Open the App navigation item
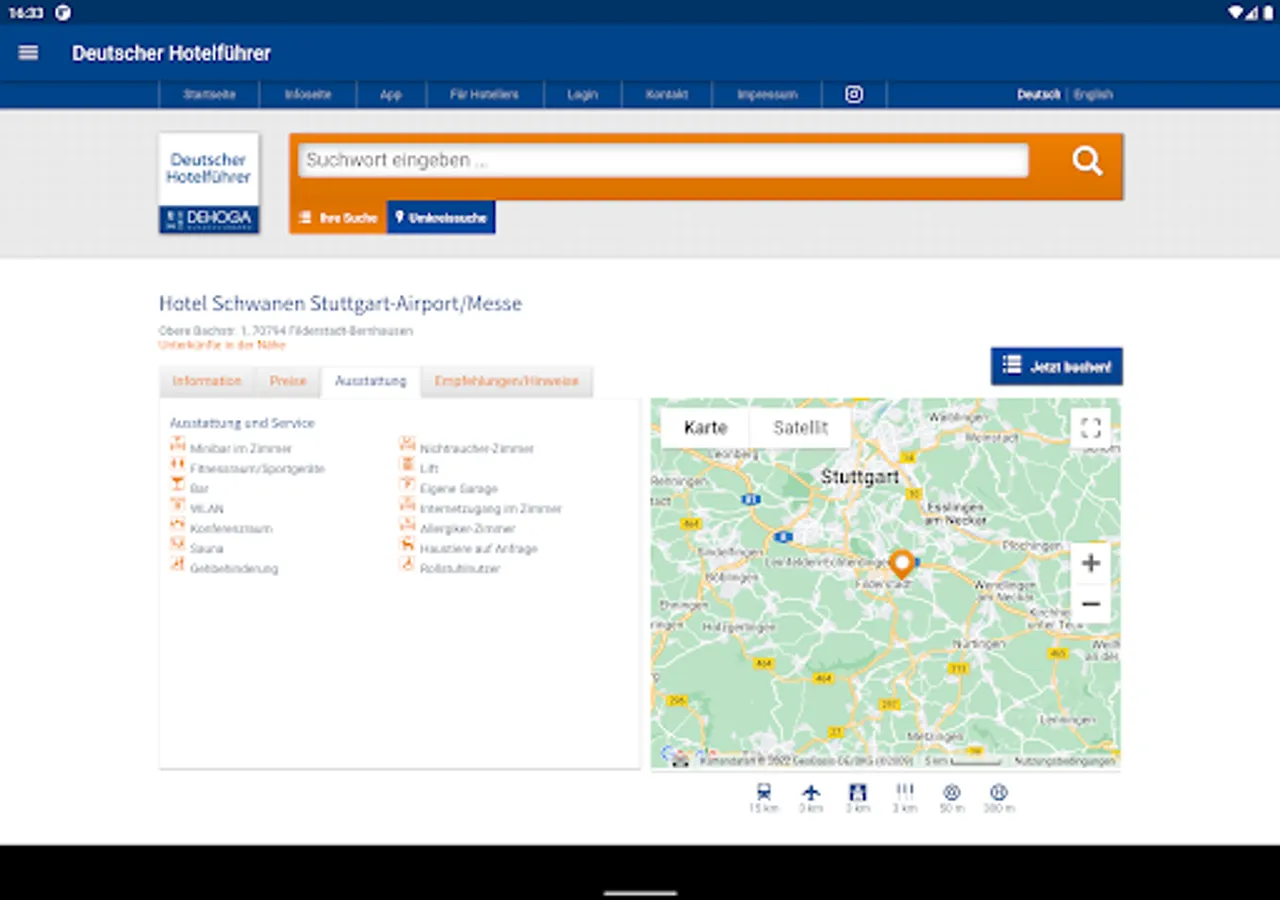 [x=391, y=94]
